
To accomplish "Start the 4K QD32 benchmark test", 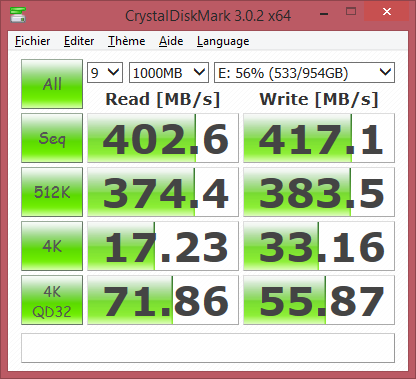I will (52, 300).
